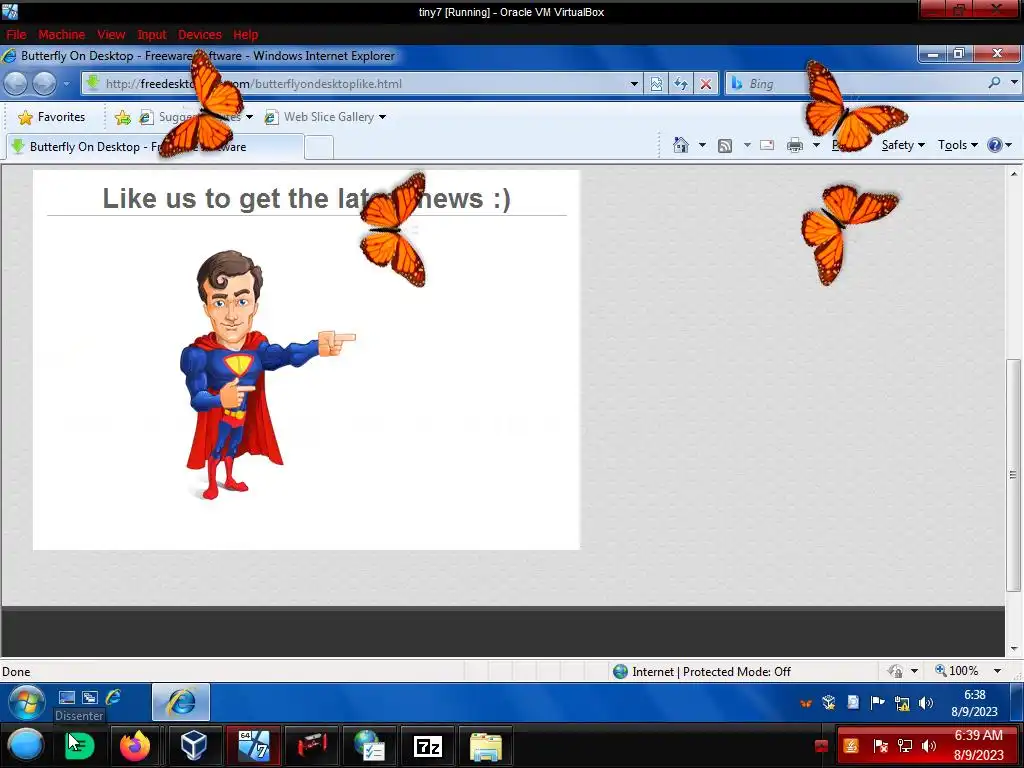Image resolution: width=1024 pixels, height=768 pixels.
Task: Open VirtualBox Input menu
Action: click(x=152, y=35)
